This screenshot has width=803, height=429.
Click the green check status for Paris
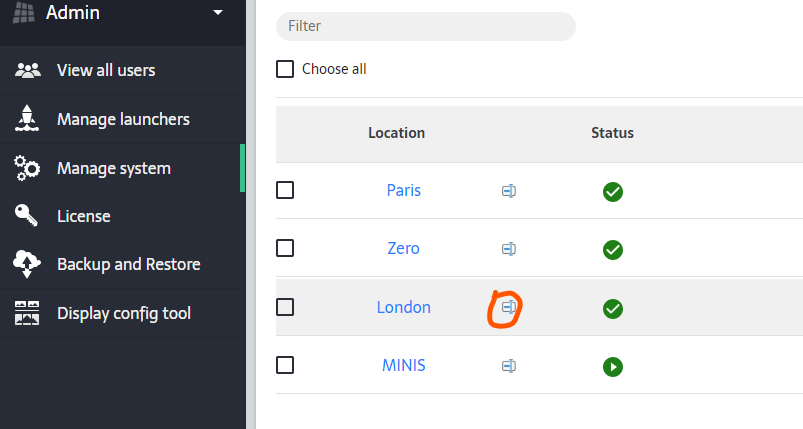coord(613,192)
